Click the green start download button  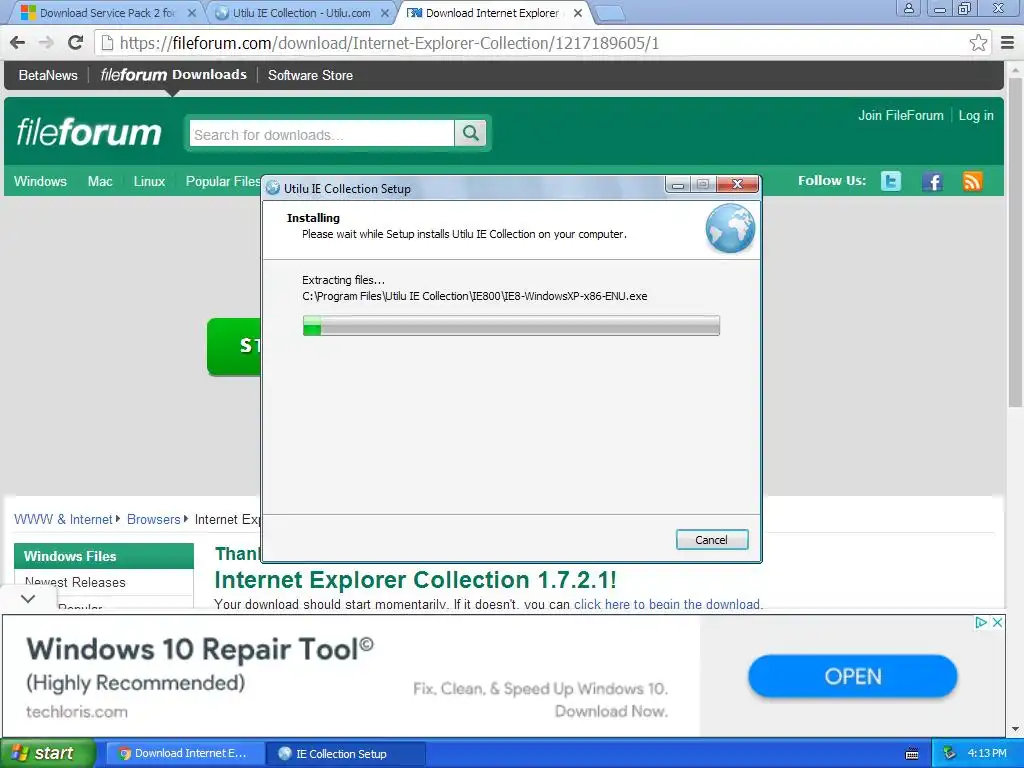tap(234, 346)
